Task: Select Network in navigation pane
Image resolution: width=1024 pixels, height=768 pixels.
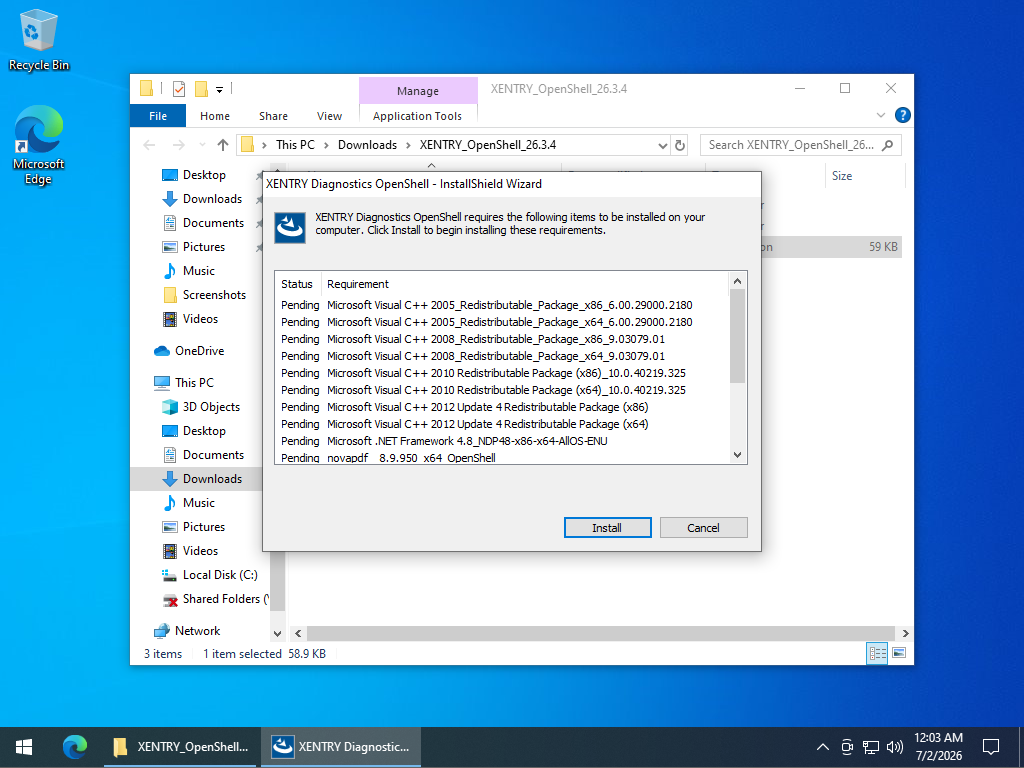Action: 197,631
